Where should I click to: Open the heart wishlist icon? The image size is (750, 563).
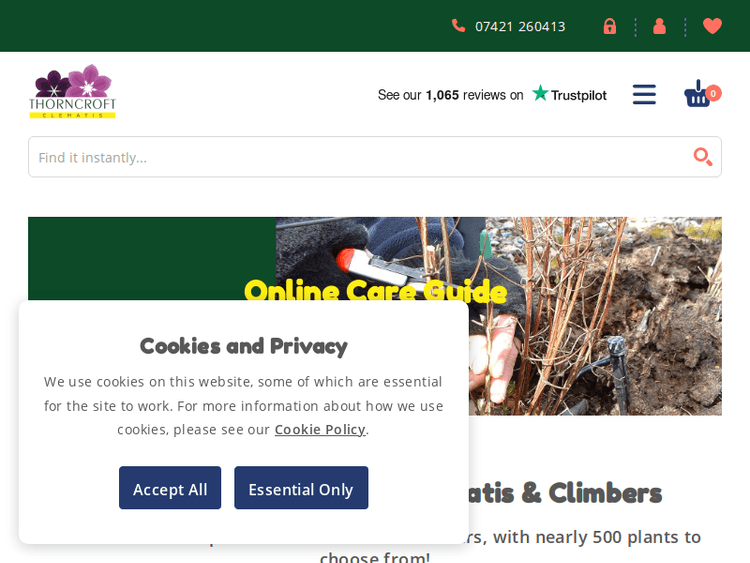pyautogui.click(x=712, y=26)
